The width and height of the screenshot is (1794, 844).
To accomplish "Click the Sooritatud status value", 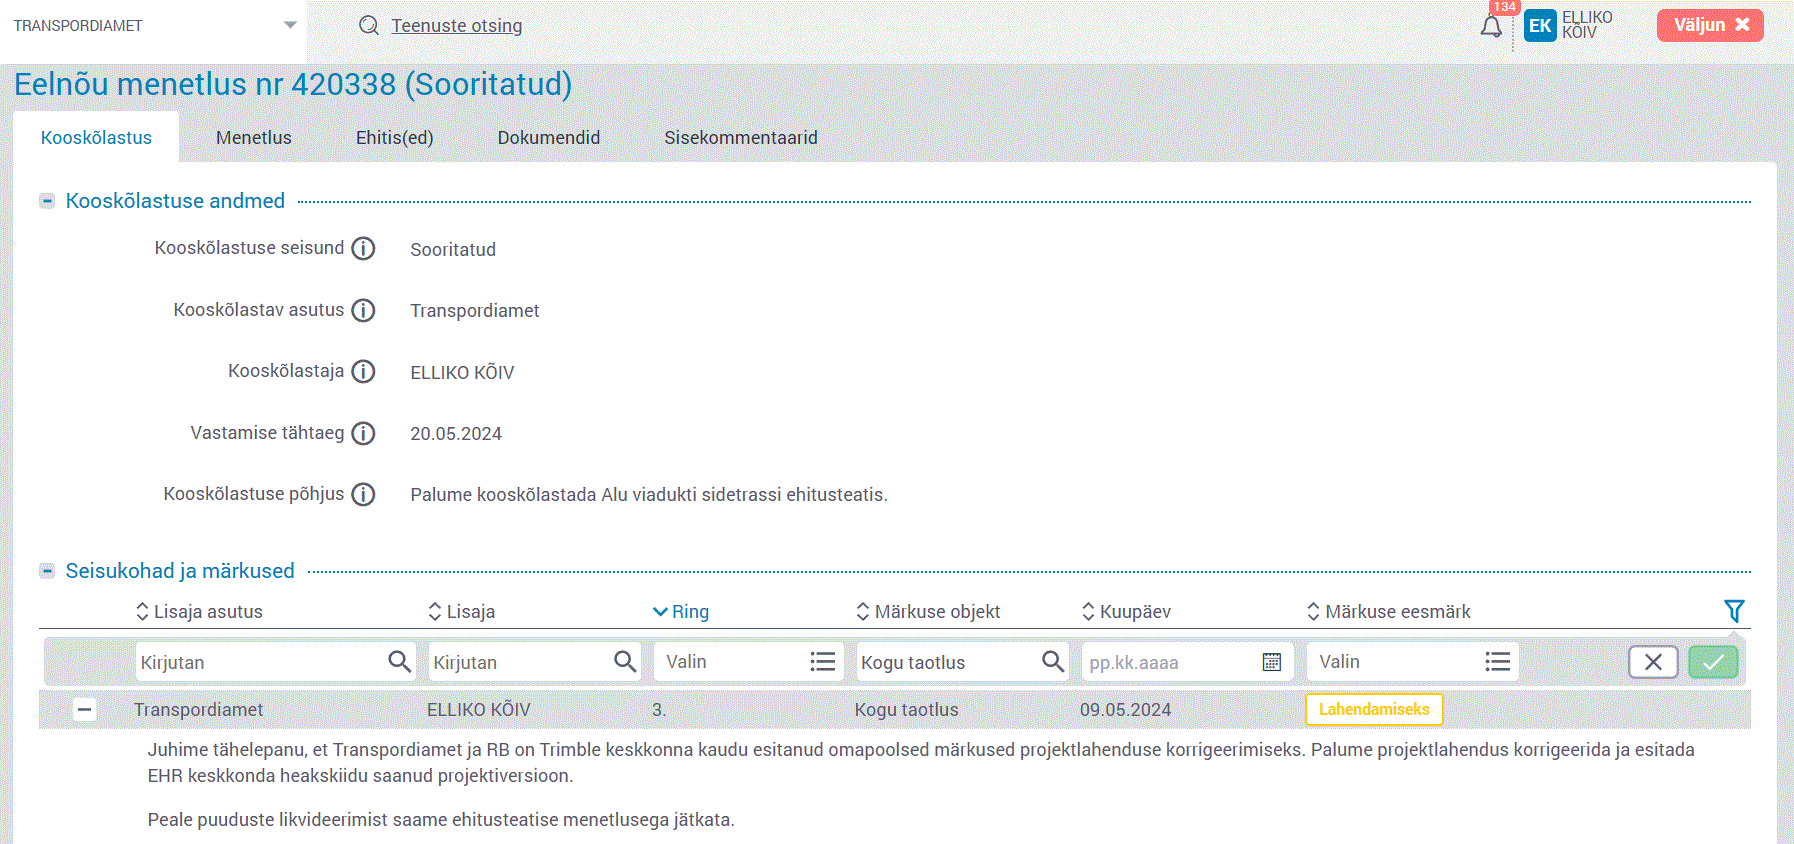I will 453,250.
